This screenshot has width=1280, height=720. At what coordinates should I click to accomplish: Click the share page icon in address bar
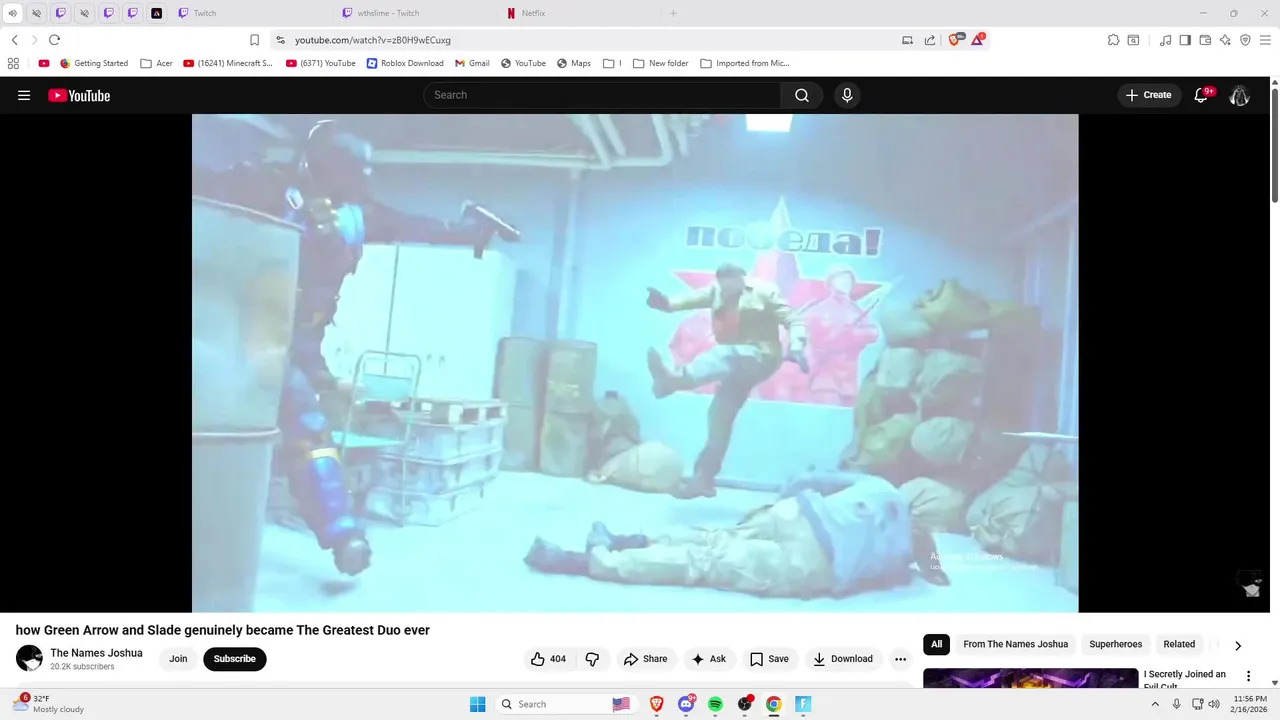click(x=930, y=40)
